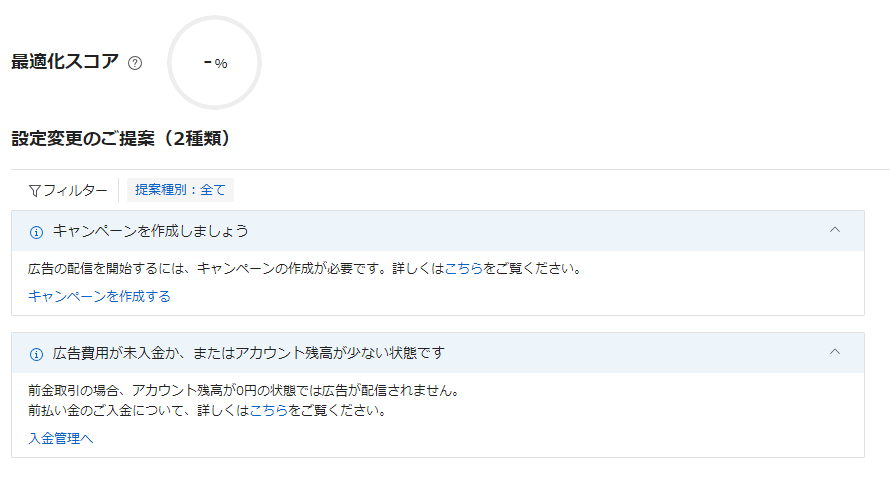The image size is (890, 478).
Task: Click the 前金取引の場合 description line
Action: click(244, 390)
